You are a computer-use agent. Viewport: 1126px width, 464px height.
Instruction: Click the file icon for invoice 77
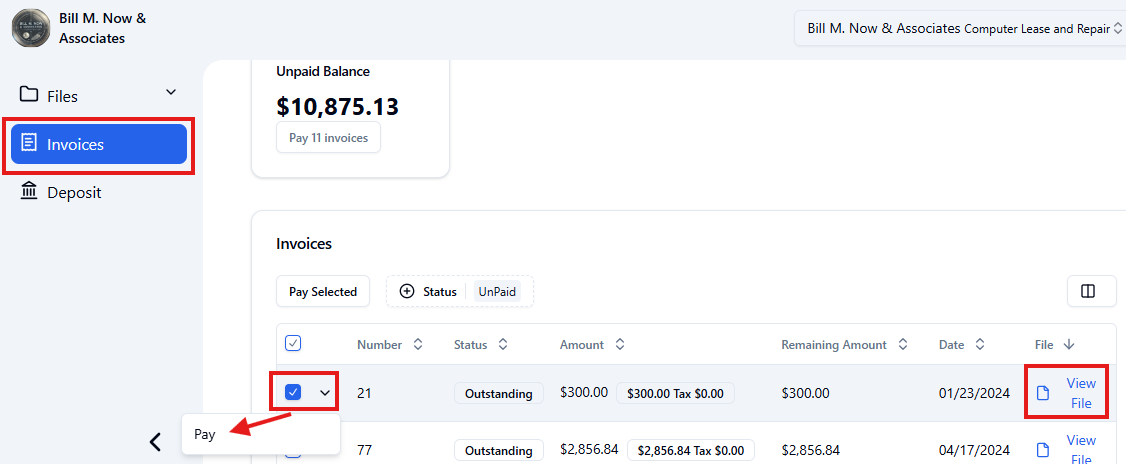point(1043,450)
